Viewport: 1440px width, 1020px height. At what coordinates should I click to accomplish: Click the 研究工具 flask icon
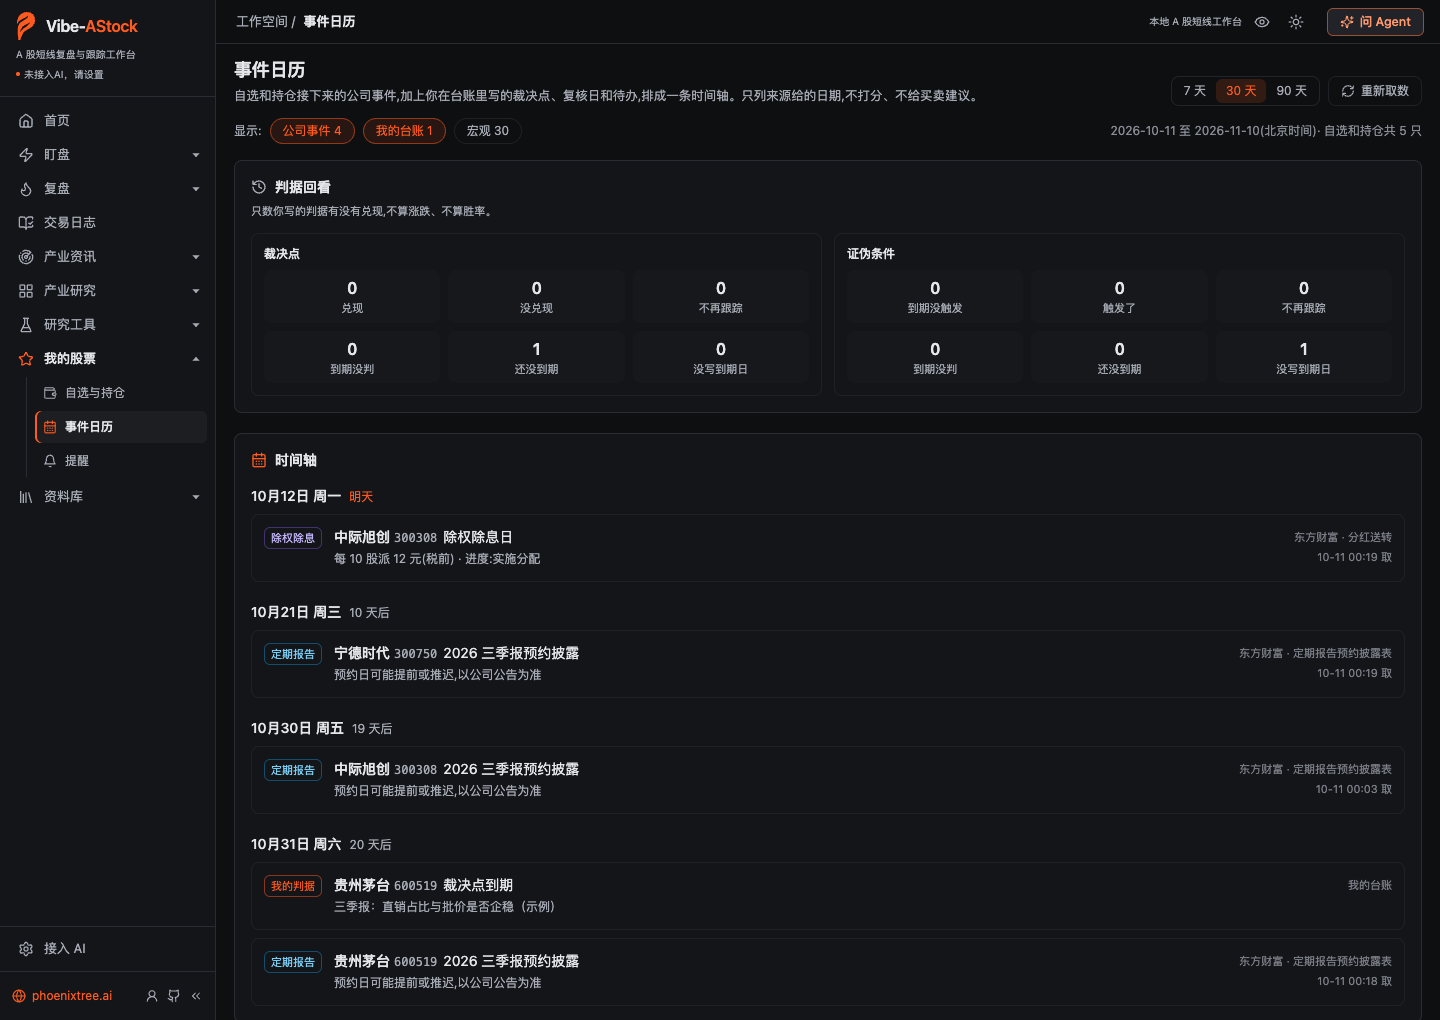(x=26, y=325)
